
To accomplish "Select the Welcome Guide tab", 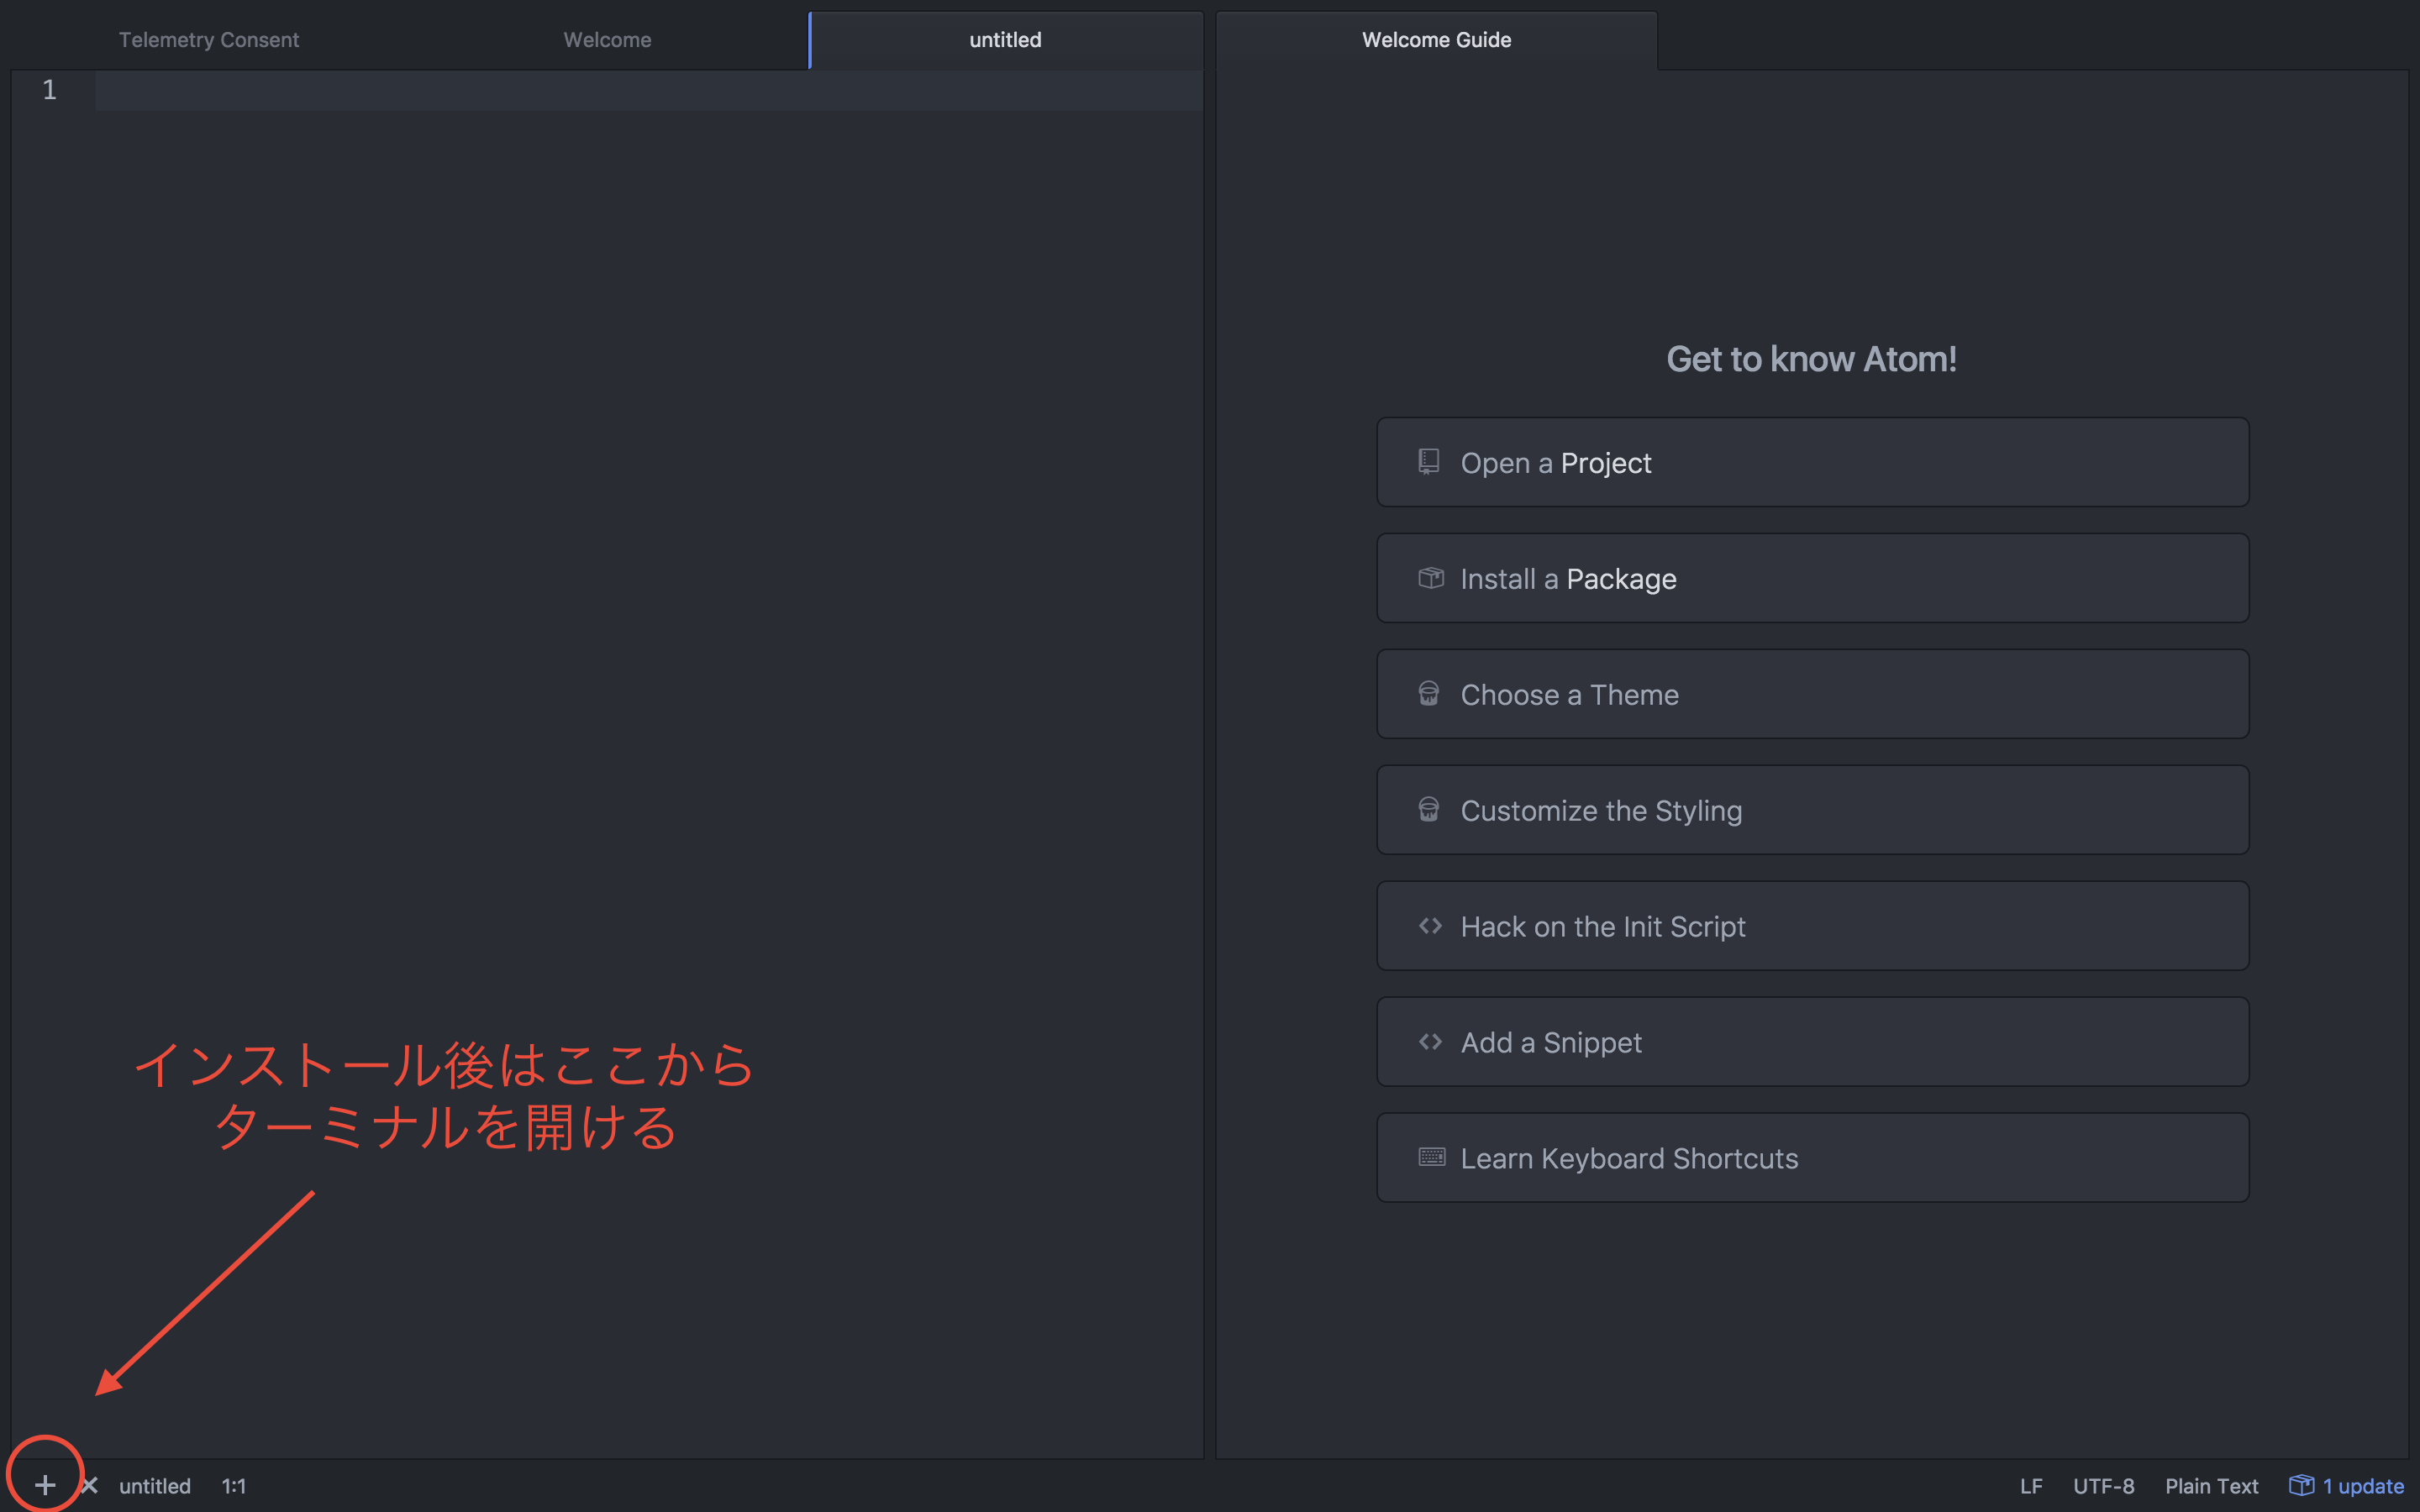I will (x=1436, y=40).
